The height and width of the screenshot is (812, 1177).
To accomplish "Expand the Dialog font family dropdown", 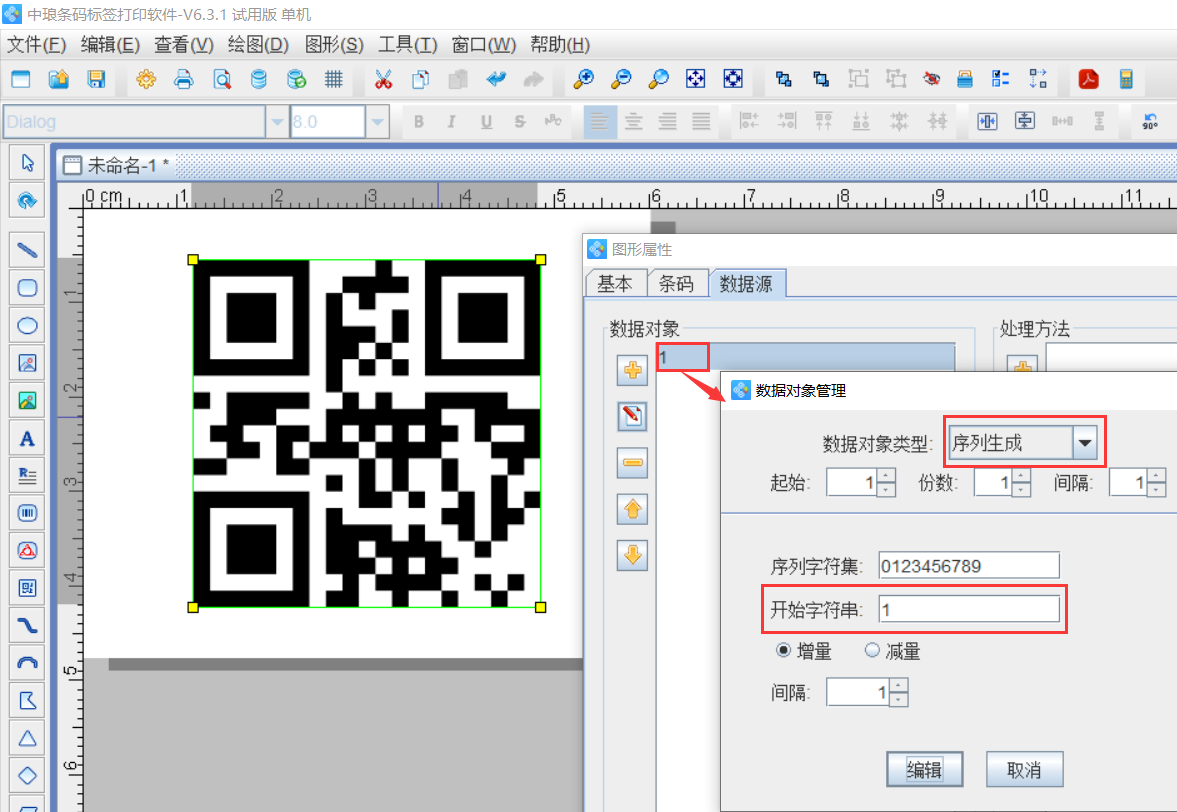I will [x=276, y=121].
